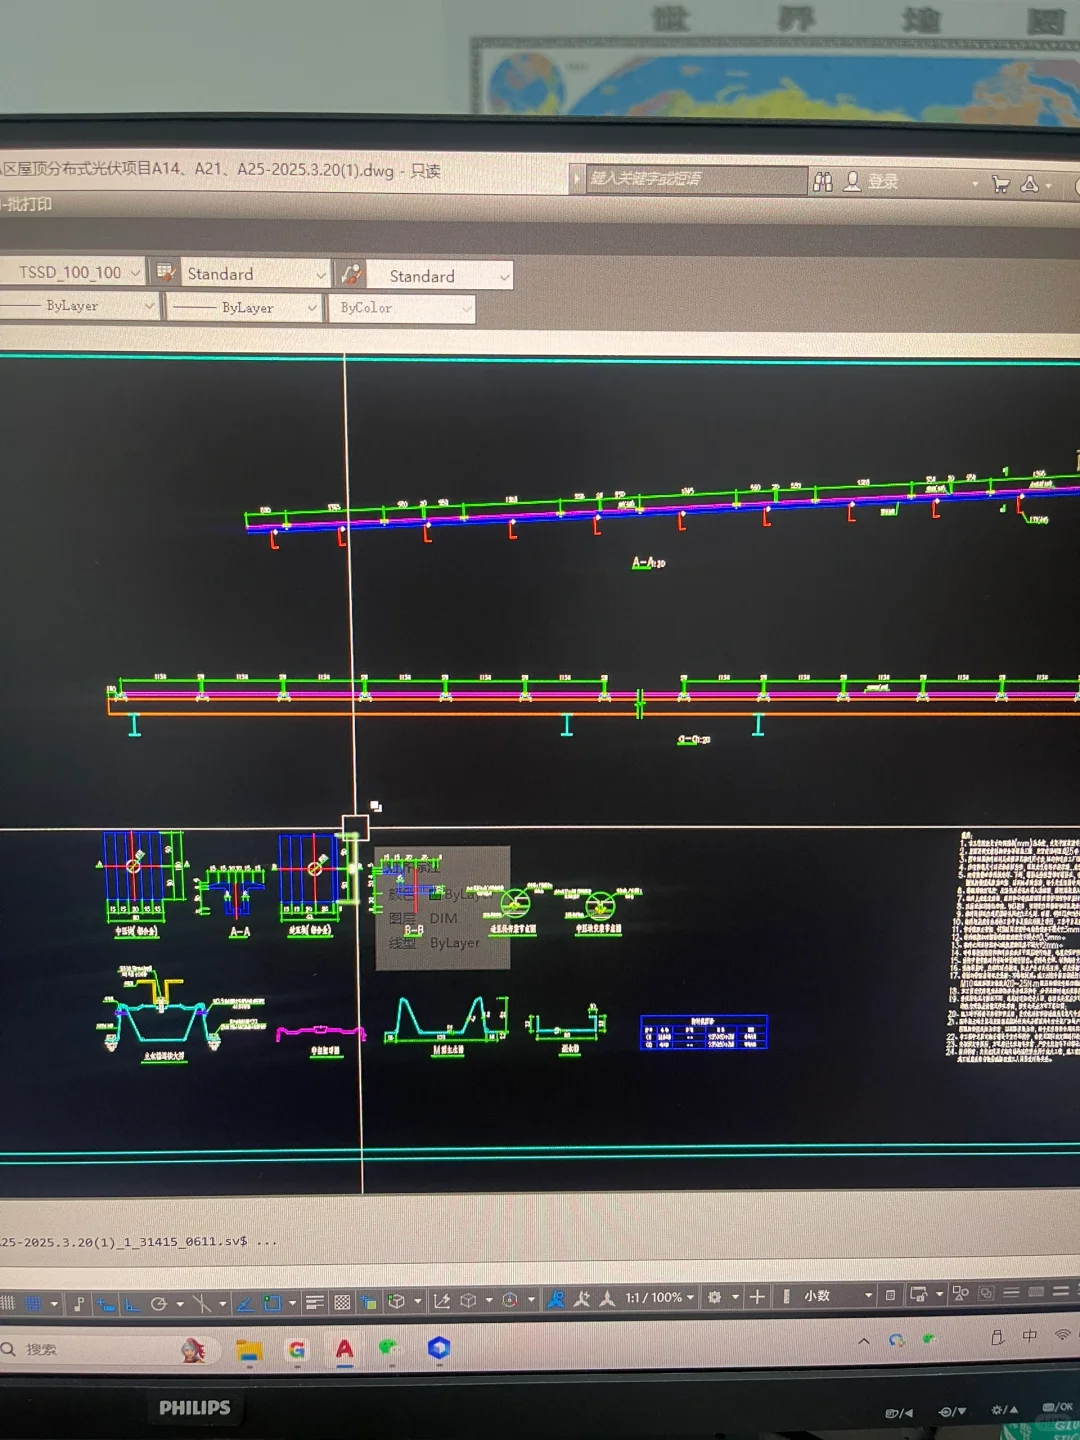This screenshot has height=1440, width=1080.
Task: Click the command line showing .sv$ filename
Action: (x=138, y=1241)
